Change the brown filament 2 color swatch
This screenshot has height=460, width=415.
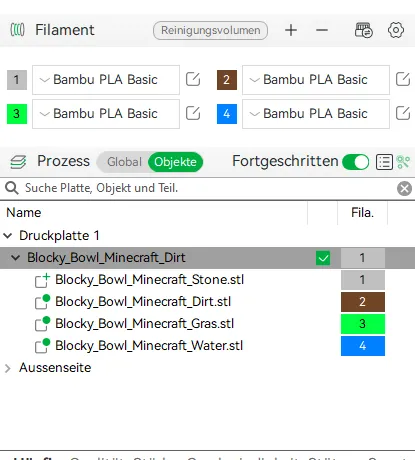coord(227,80)
